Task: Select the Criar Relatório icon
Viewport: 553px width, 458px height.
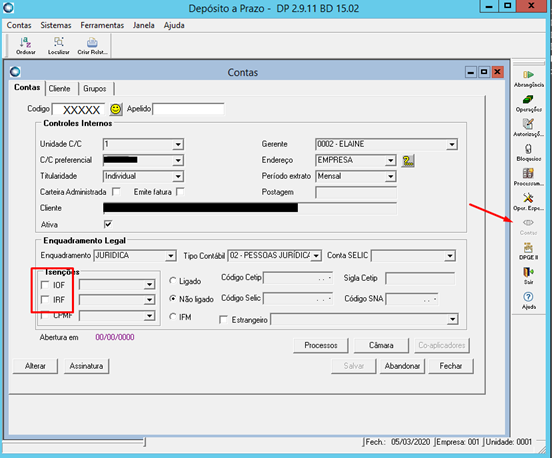Action: pos(92,46)
